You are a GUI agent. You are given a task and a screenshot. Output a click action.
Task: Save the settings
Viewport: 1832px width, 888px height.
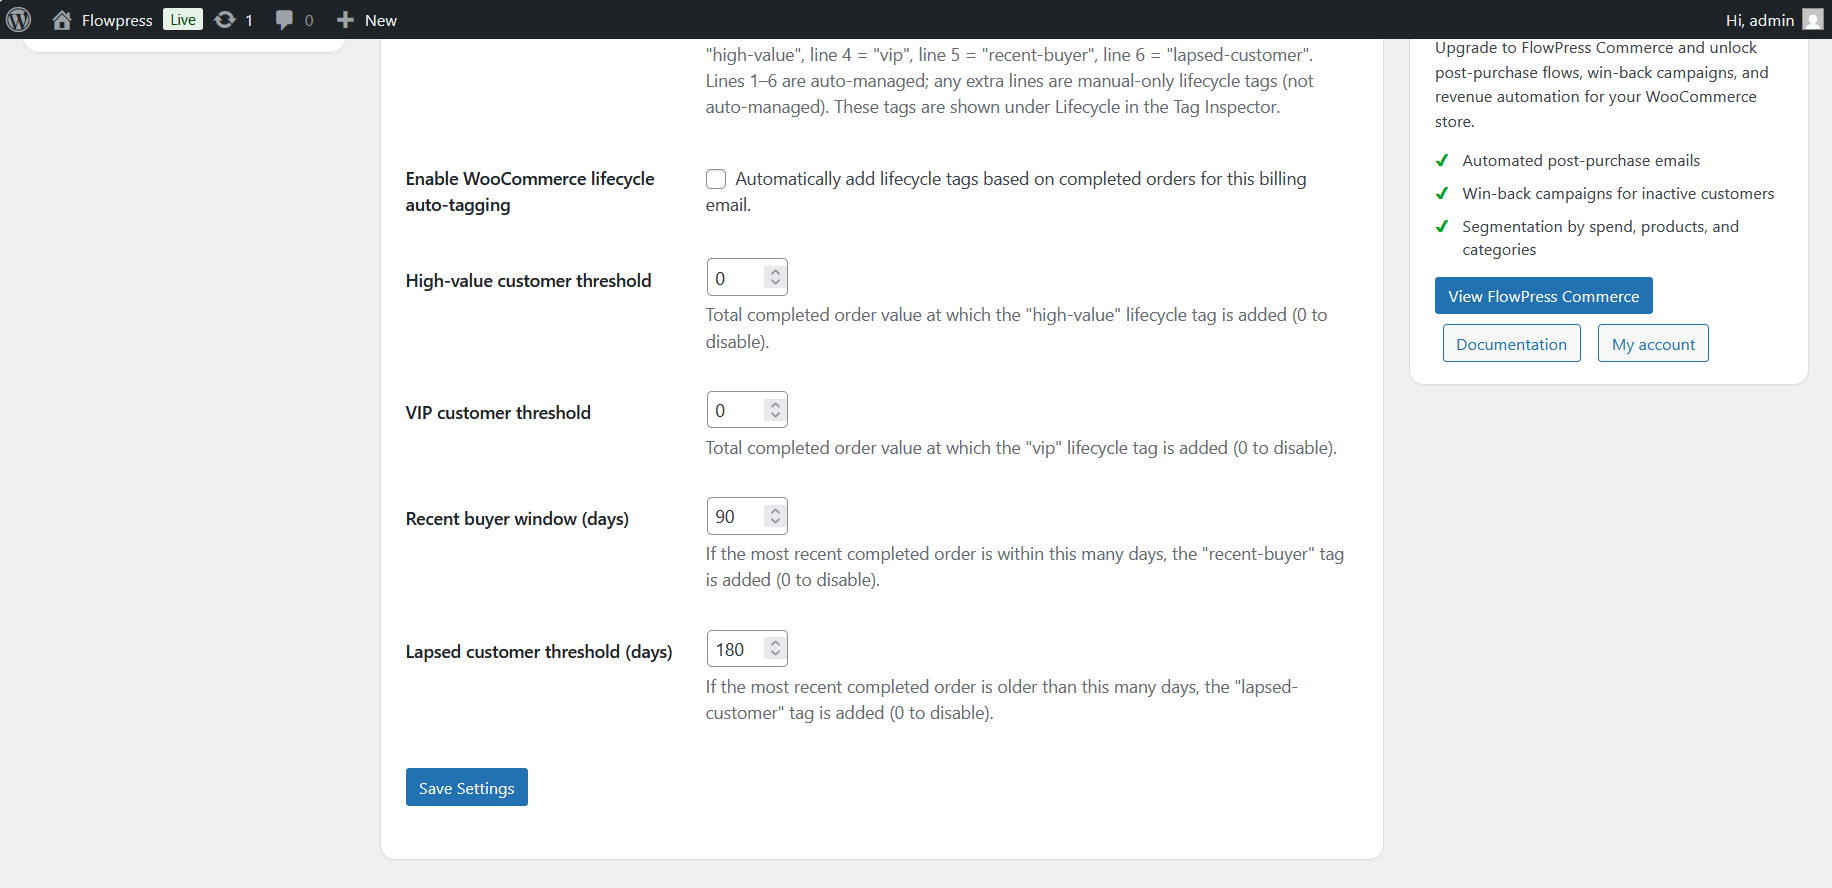point(467,787)
